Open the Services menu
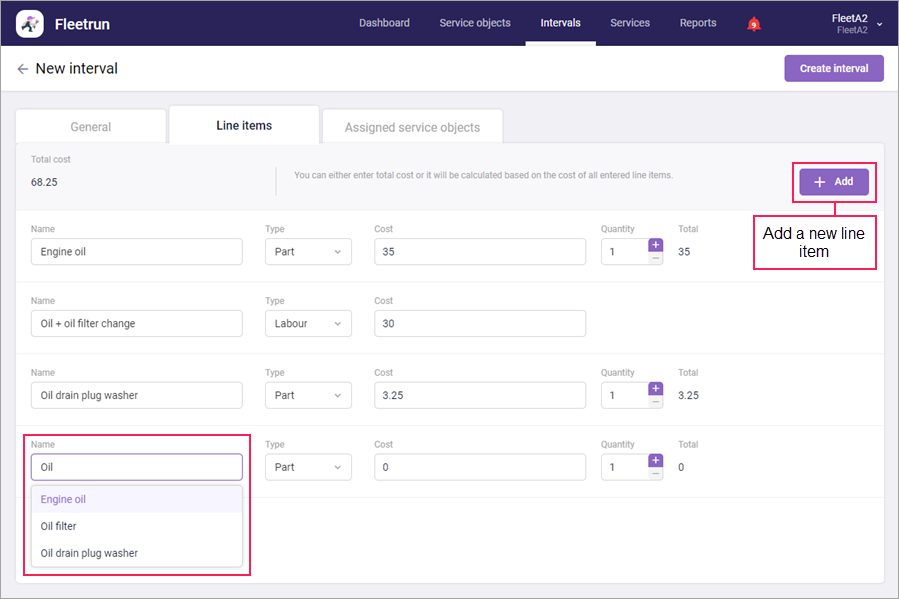899x599 pixels. click(630, 23)
